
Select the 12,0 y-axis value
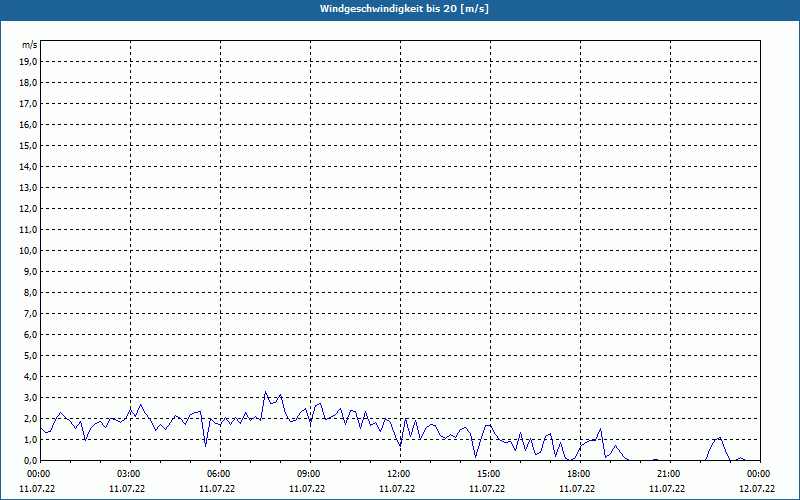[29, 208]
